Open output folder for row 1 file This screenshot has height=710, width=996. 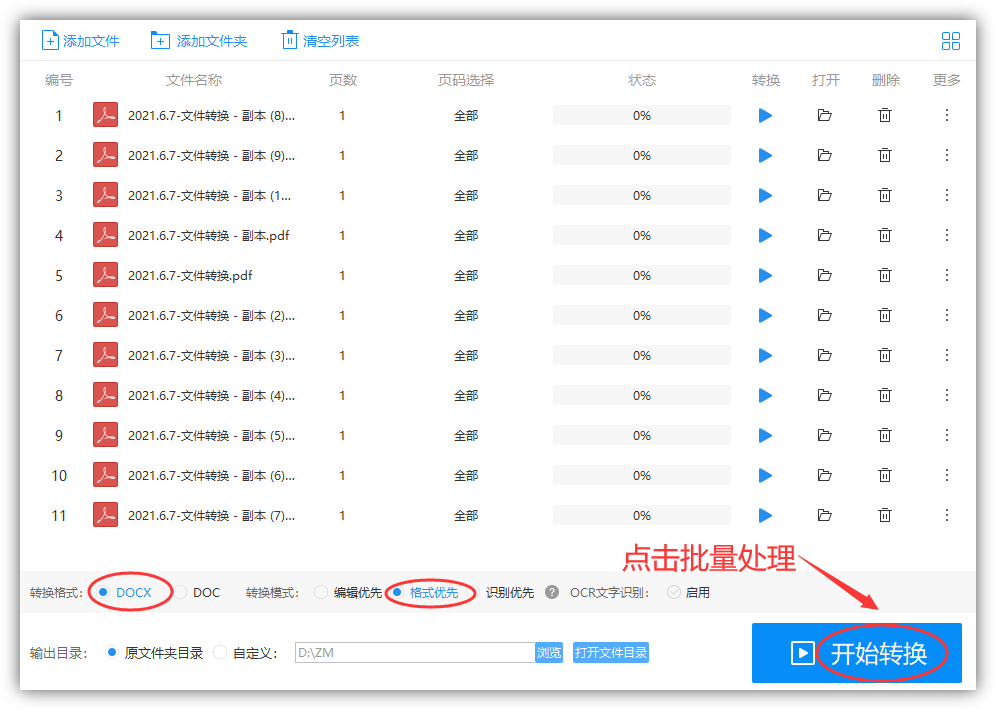[x=824, y=116]
